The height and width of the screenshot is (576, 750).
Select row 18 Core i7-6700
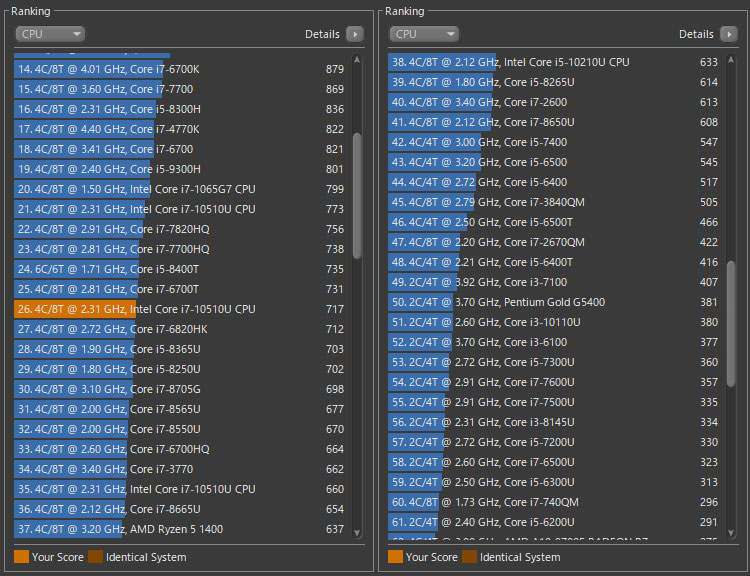point(181,149)
